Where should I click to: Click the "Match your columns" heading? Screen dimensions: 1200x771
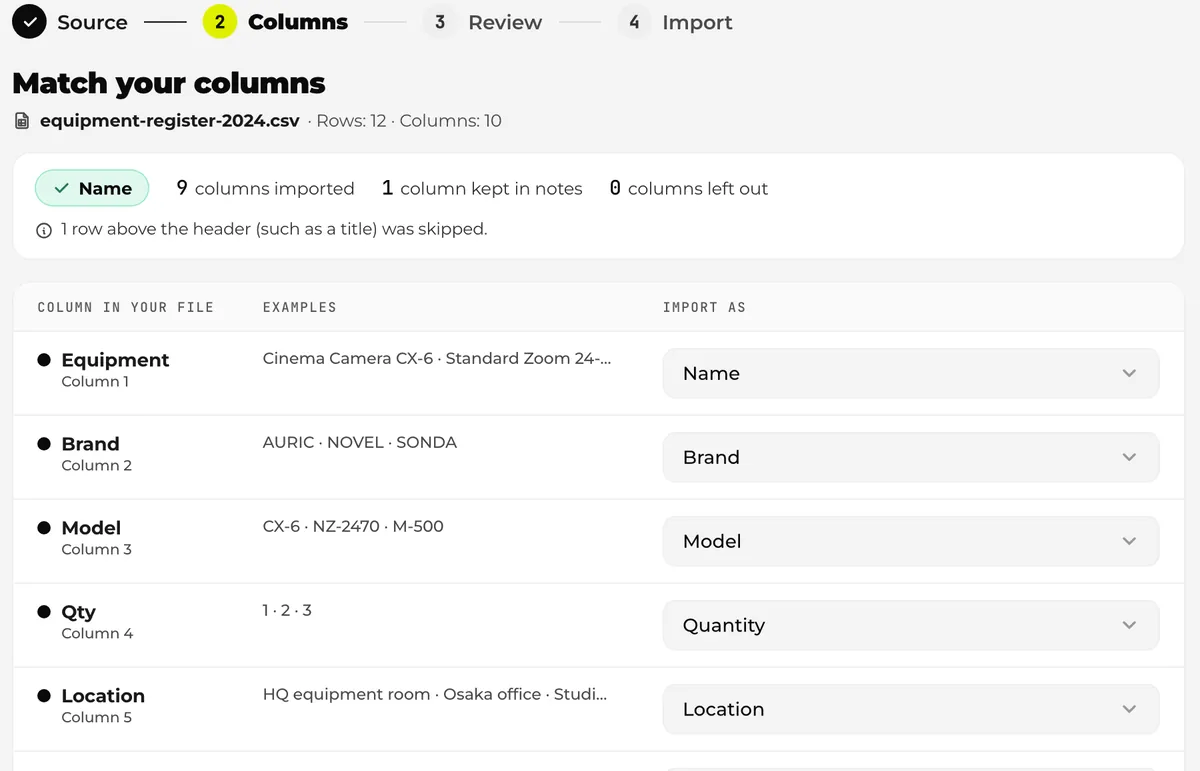[169, 83]
